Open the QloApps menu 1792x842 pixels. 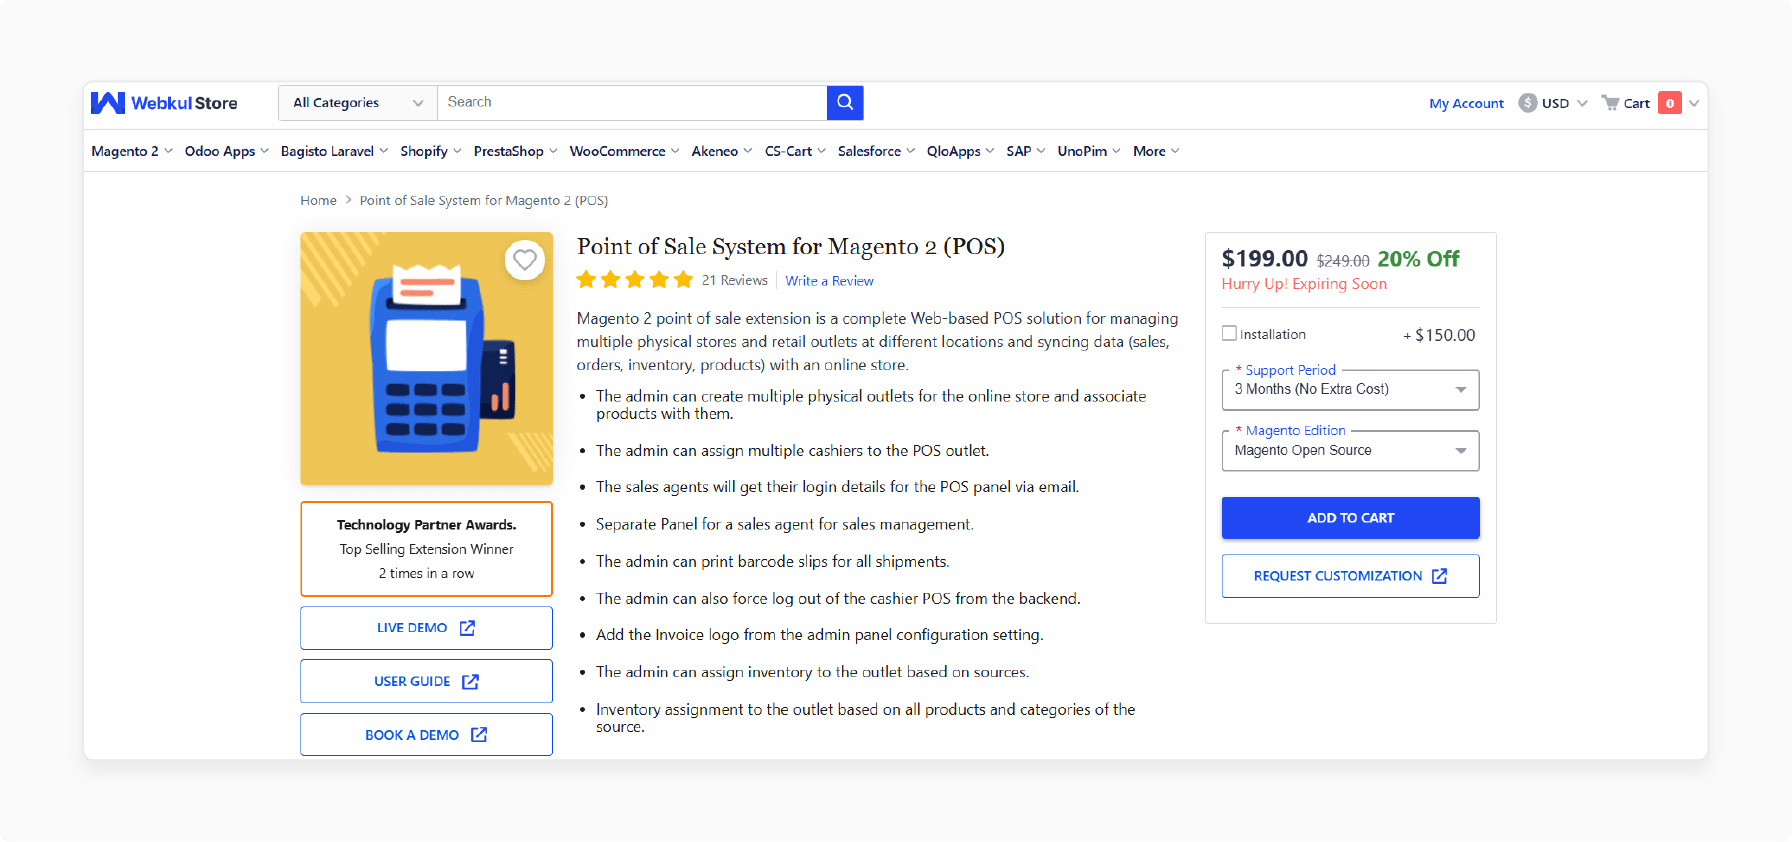coord(961,151)
